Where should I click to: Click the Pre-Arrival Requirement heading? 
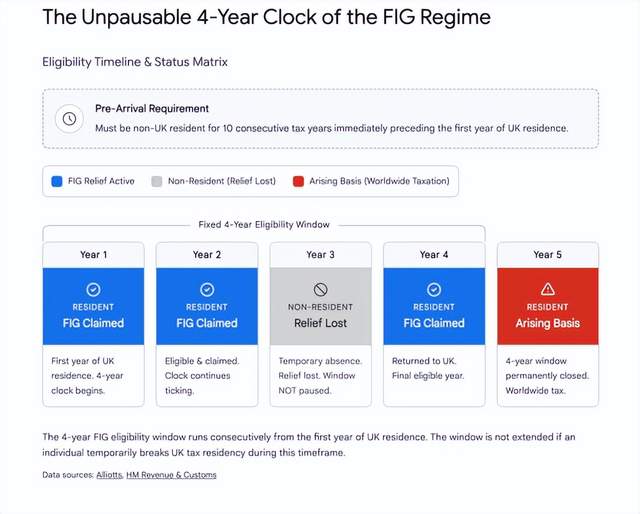(x=152, y=108)
